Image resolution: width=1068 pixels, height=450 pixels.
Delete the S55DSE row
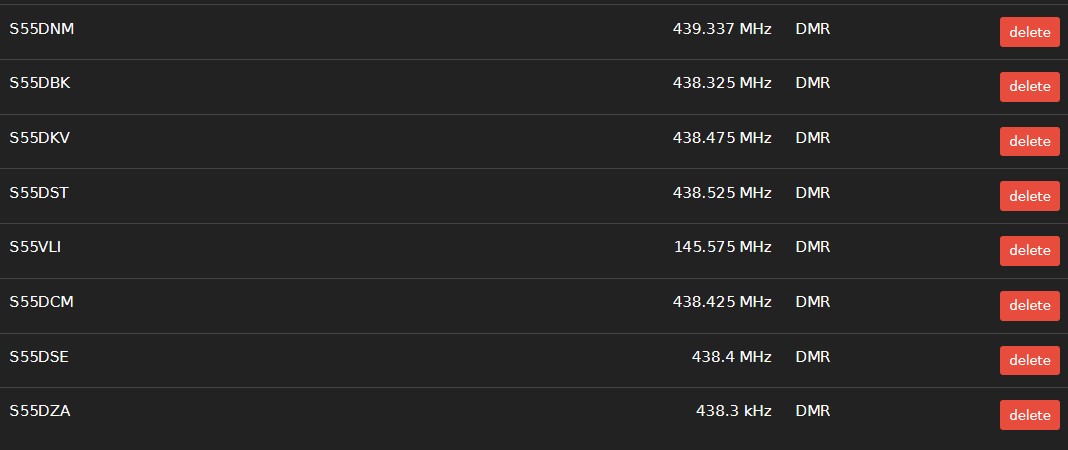tap(1029, 360)
